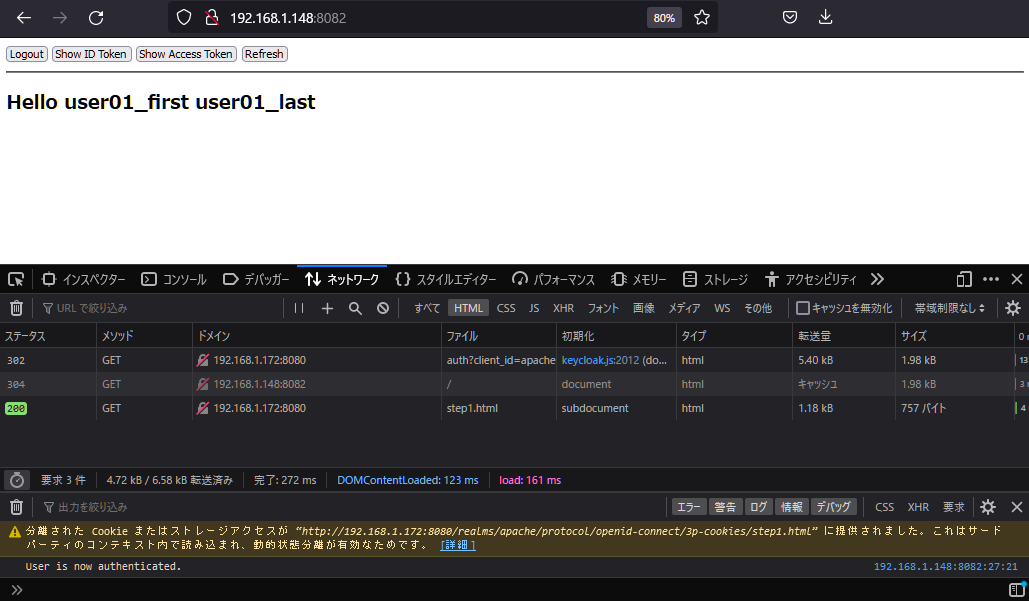Viewport: 1029px width, 601px height.
Task: Switch to the コンソール tab
Action: click(174, 279)
